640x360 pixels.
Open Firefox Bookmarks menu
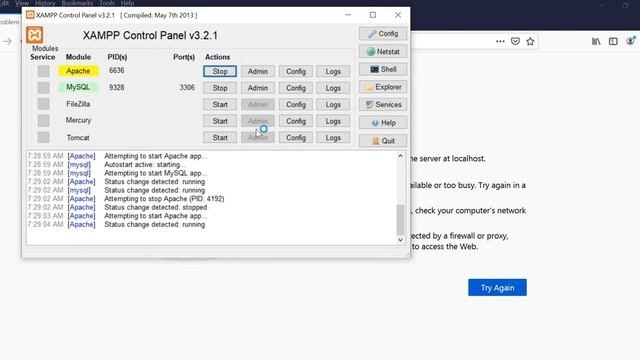click(77, 3)
